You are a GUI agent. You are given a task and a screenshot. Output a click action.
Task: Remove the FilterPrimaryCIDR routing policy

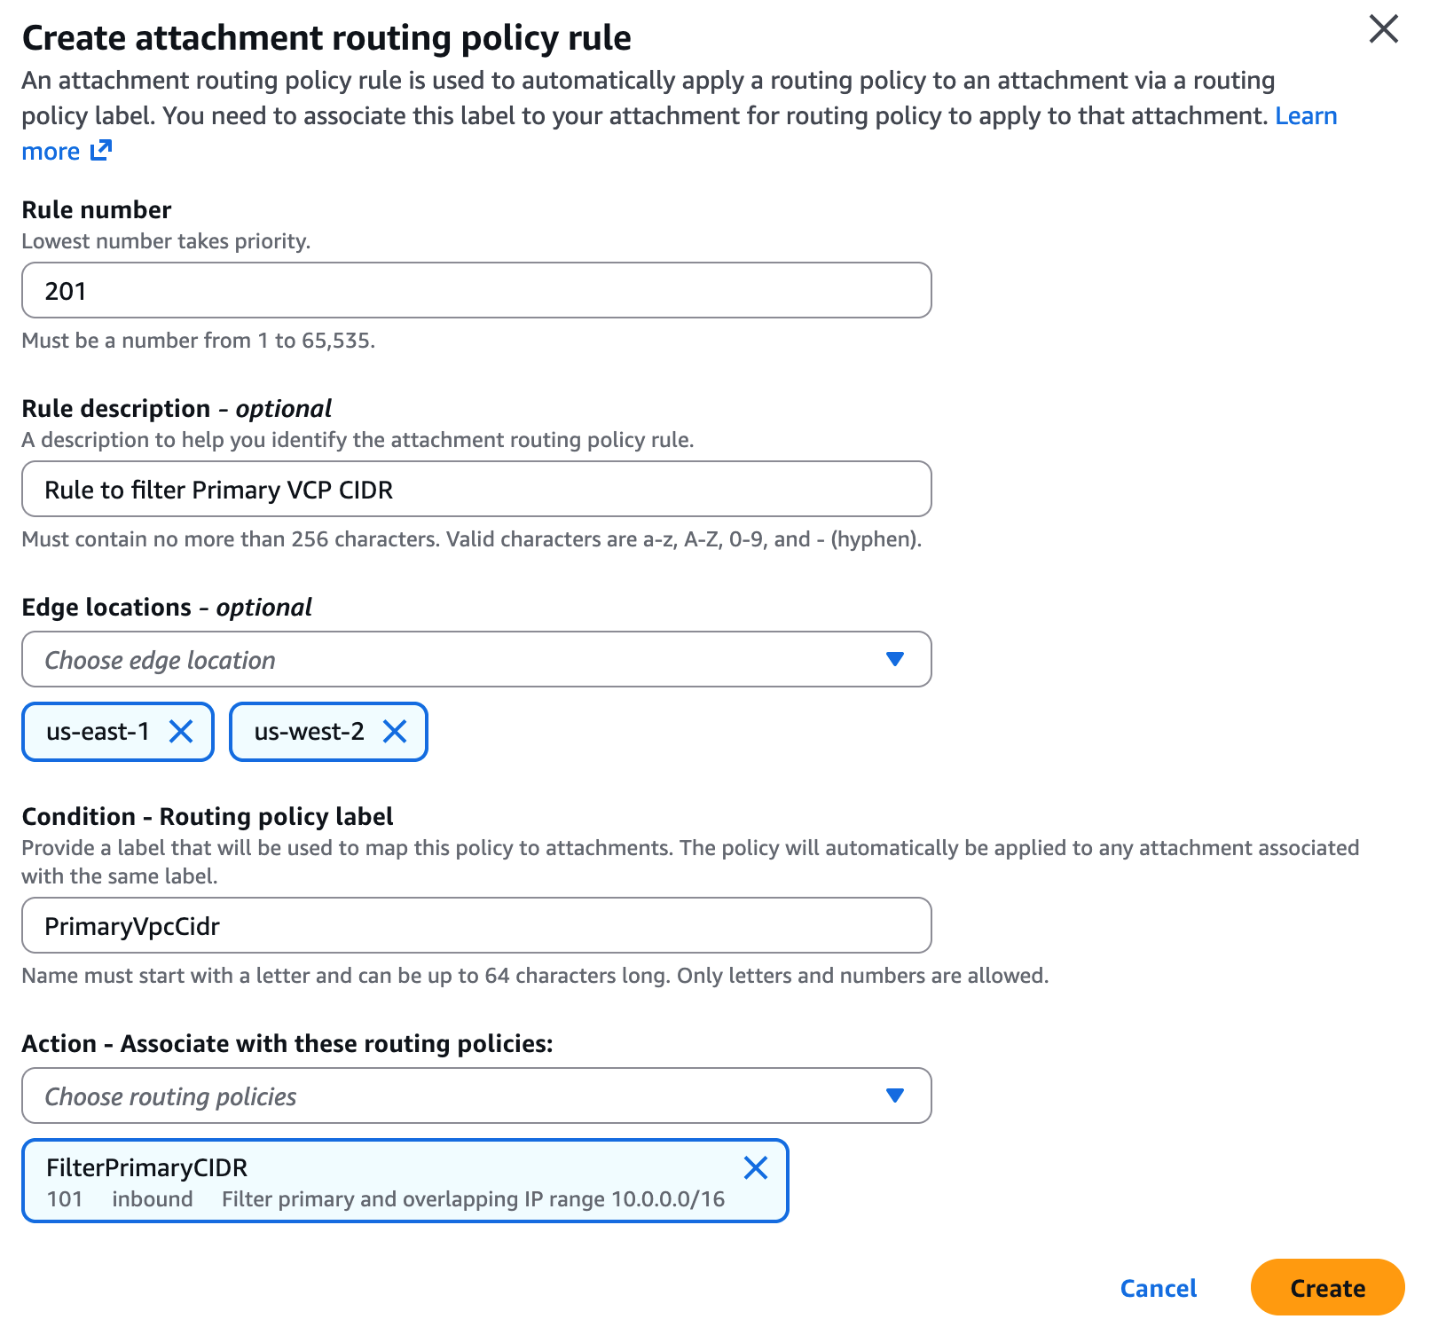756,1167
